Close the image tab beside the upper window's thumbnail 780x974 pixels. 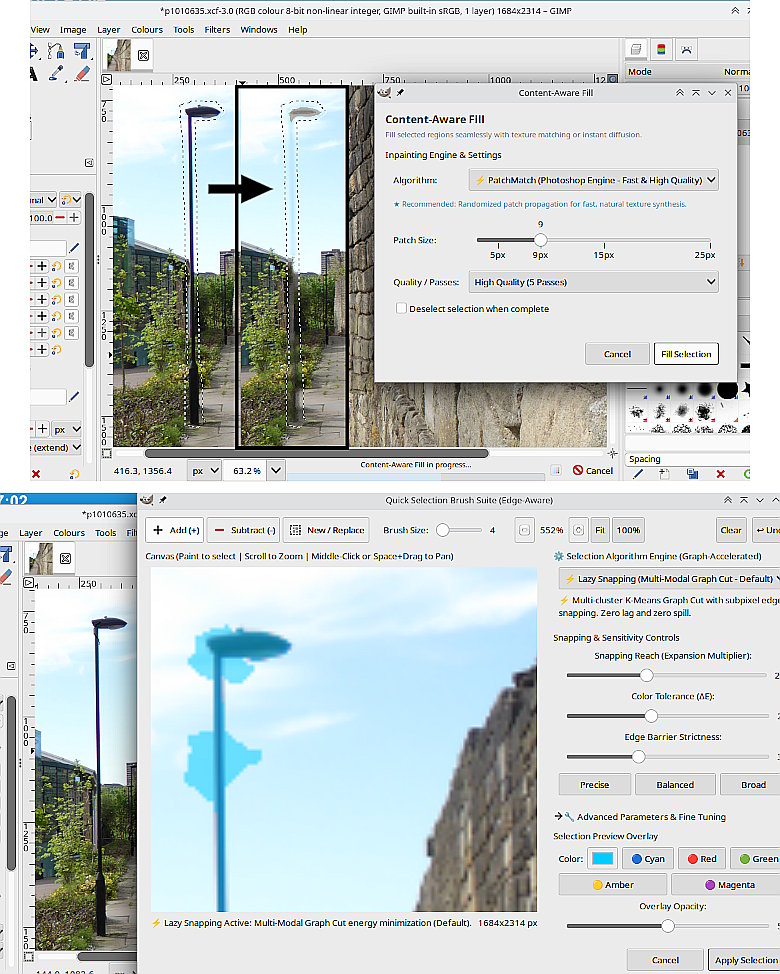point(143,55)
